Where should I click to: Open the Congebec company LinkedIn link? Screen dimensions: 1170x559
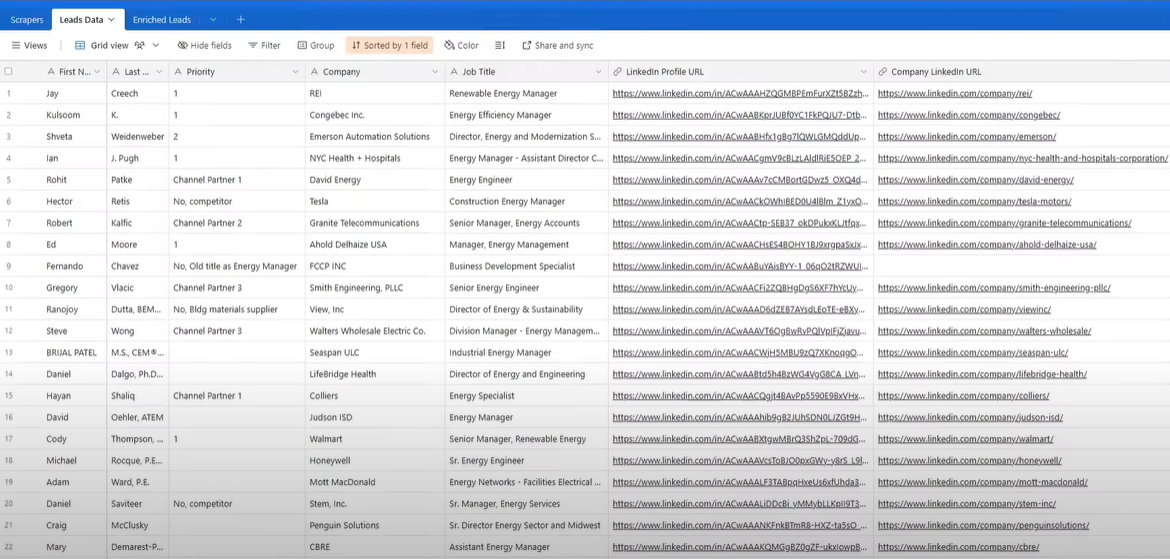pyautogui.click(x=969, y=115)
